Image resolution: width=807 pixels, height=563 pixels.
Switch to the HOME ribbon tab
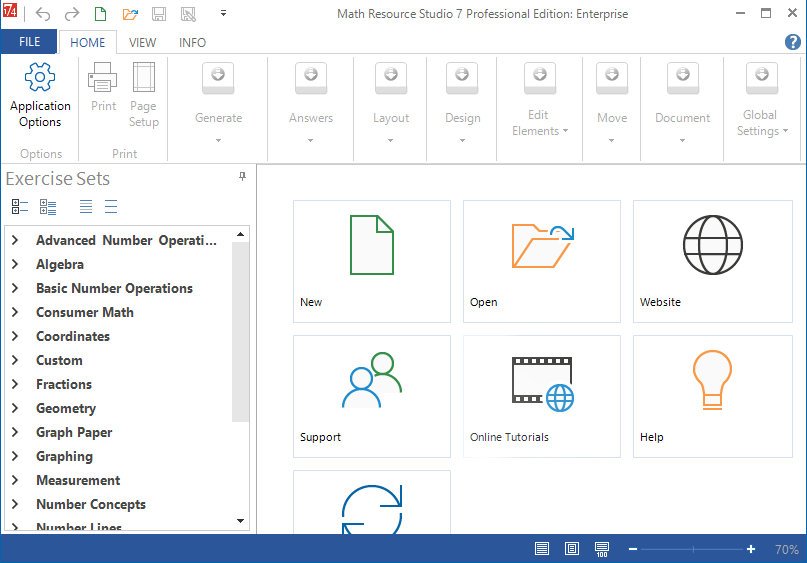pos(87,42)
